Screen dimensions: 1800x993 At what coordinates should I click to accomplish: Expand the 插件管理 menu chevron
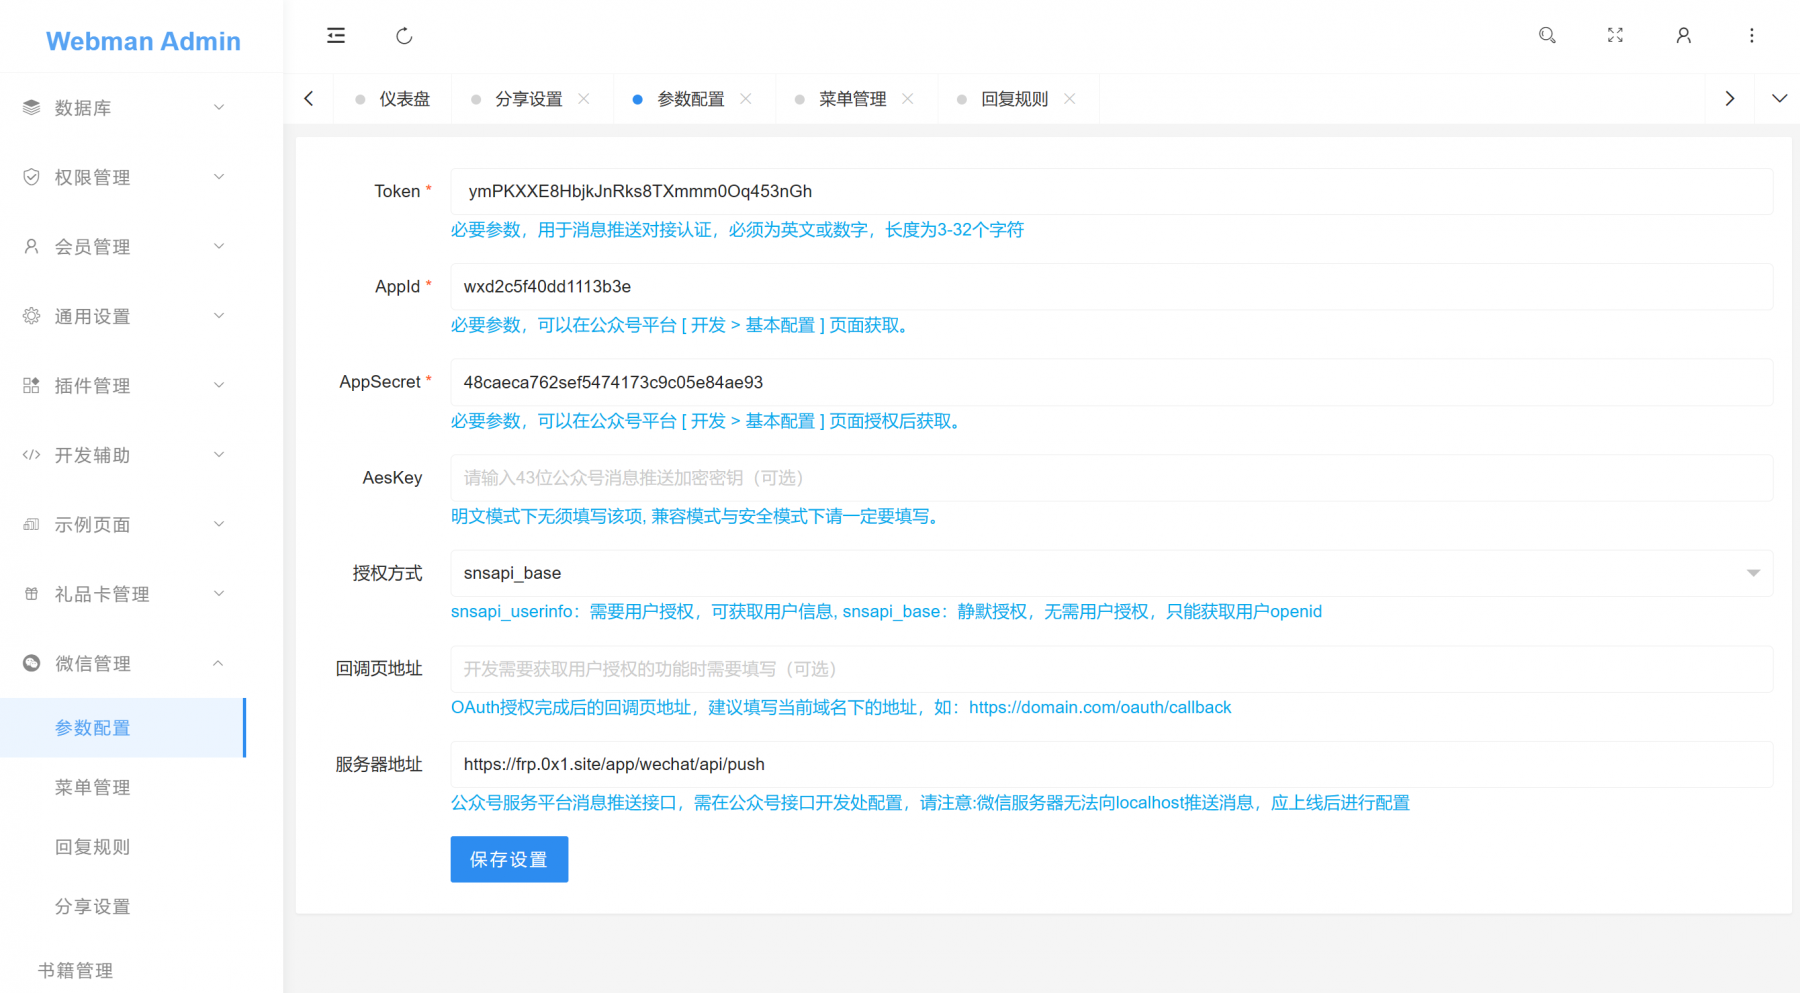tap(219, 385)
